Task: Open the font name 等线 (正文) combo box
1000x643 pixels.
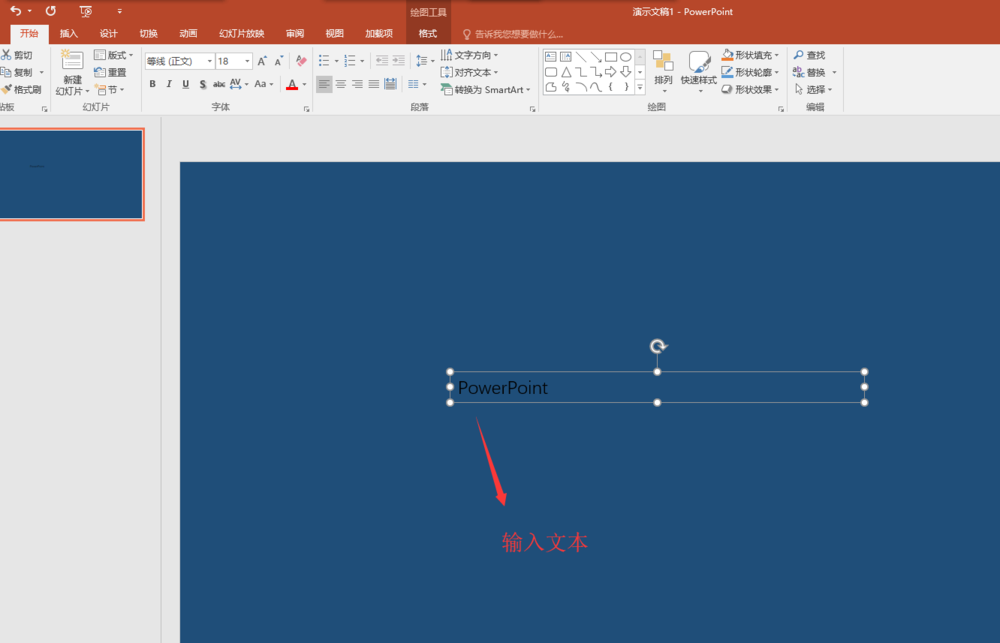Action: (179, 61)
